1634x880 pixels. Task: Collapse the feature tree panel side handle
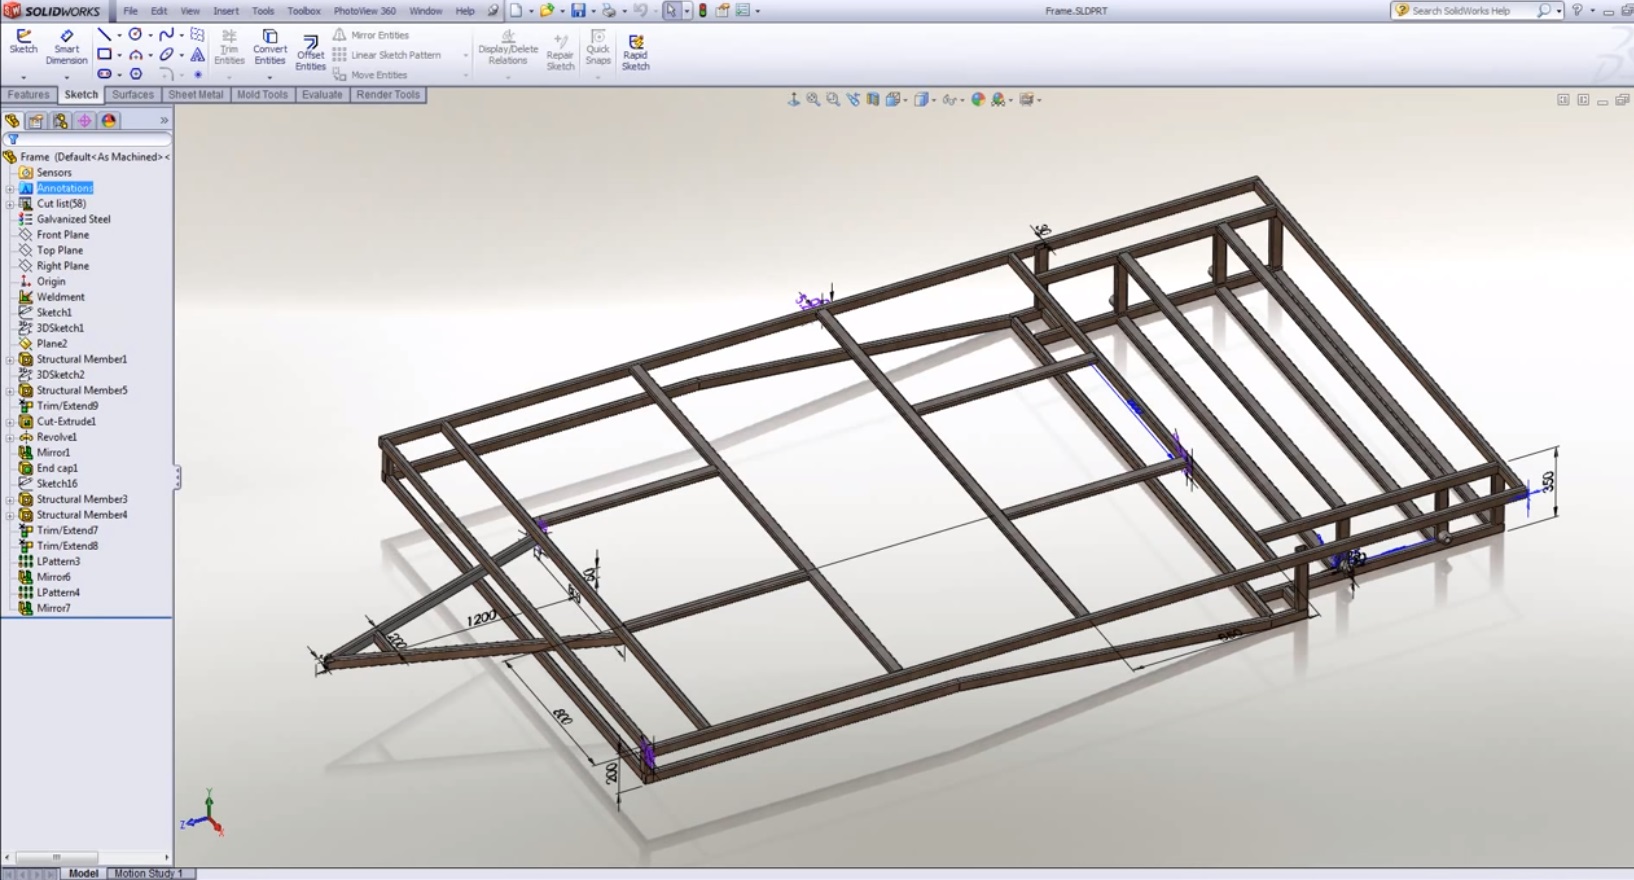pyautogui.click(x=177, y=477)
